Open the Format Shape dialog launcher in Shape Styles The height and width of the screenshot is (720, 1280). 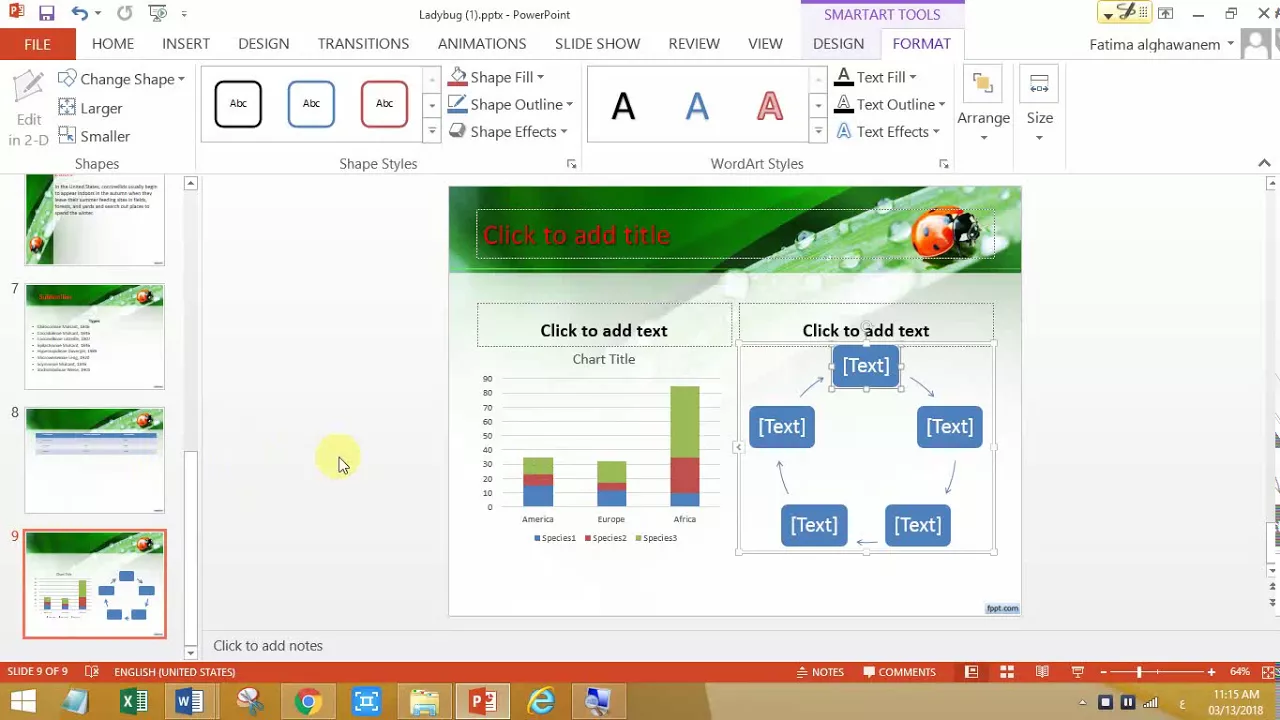click(x=572, y=164)
